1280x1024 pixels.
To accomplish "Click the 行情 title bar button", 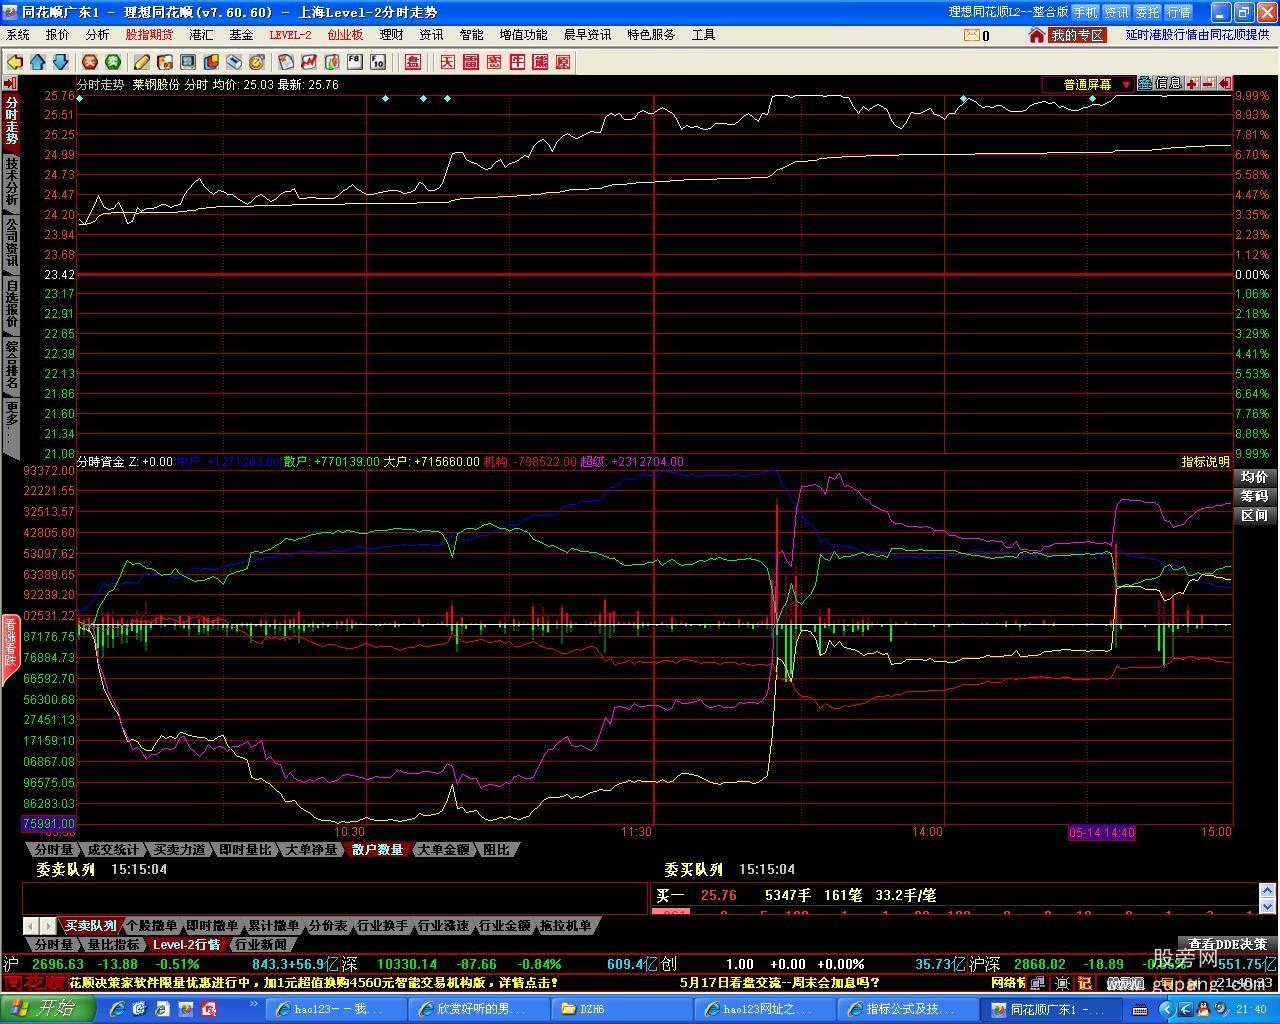I will 1179,12.
